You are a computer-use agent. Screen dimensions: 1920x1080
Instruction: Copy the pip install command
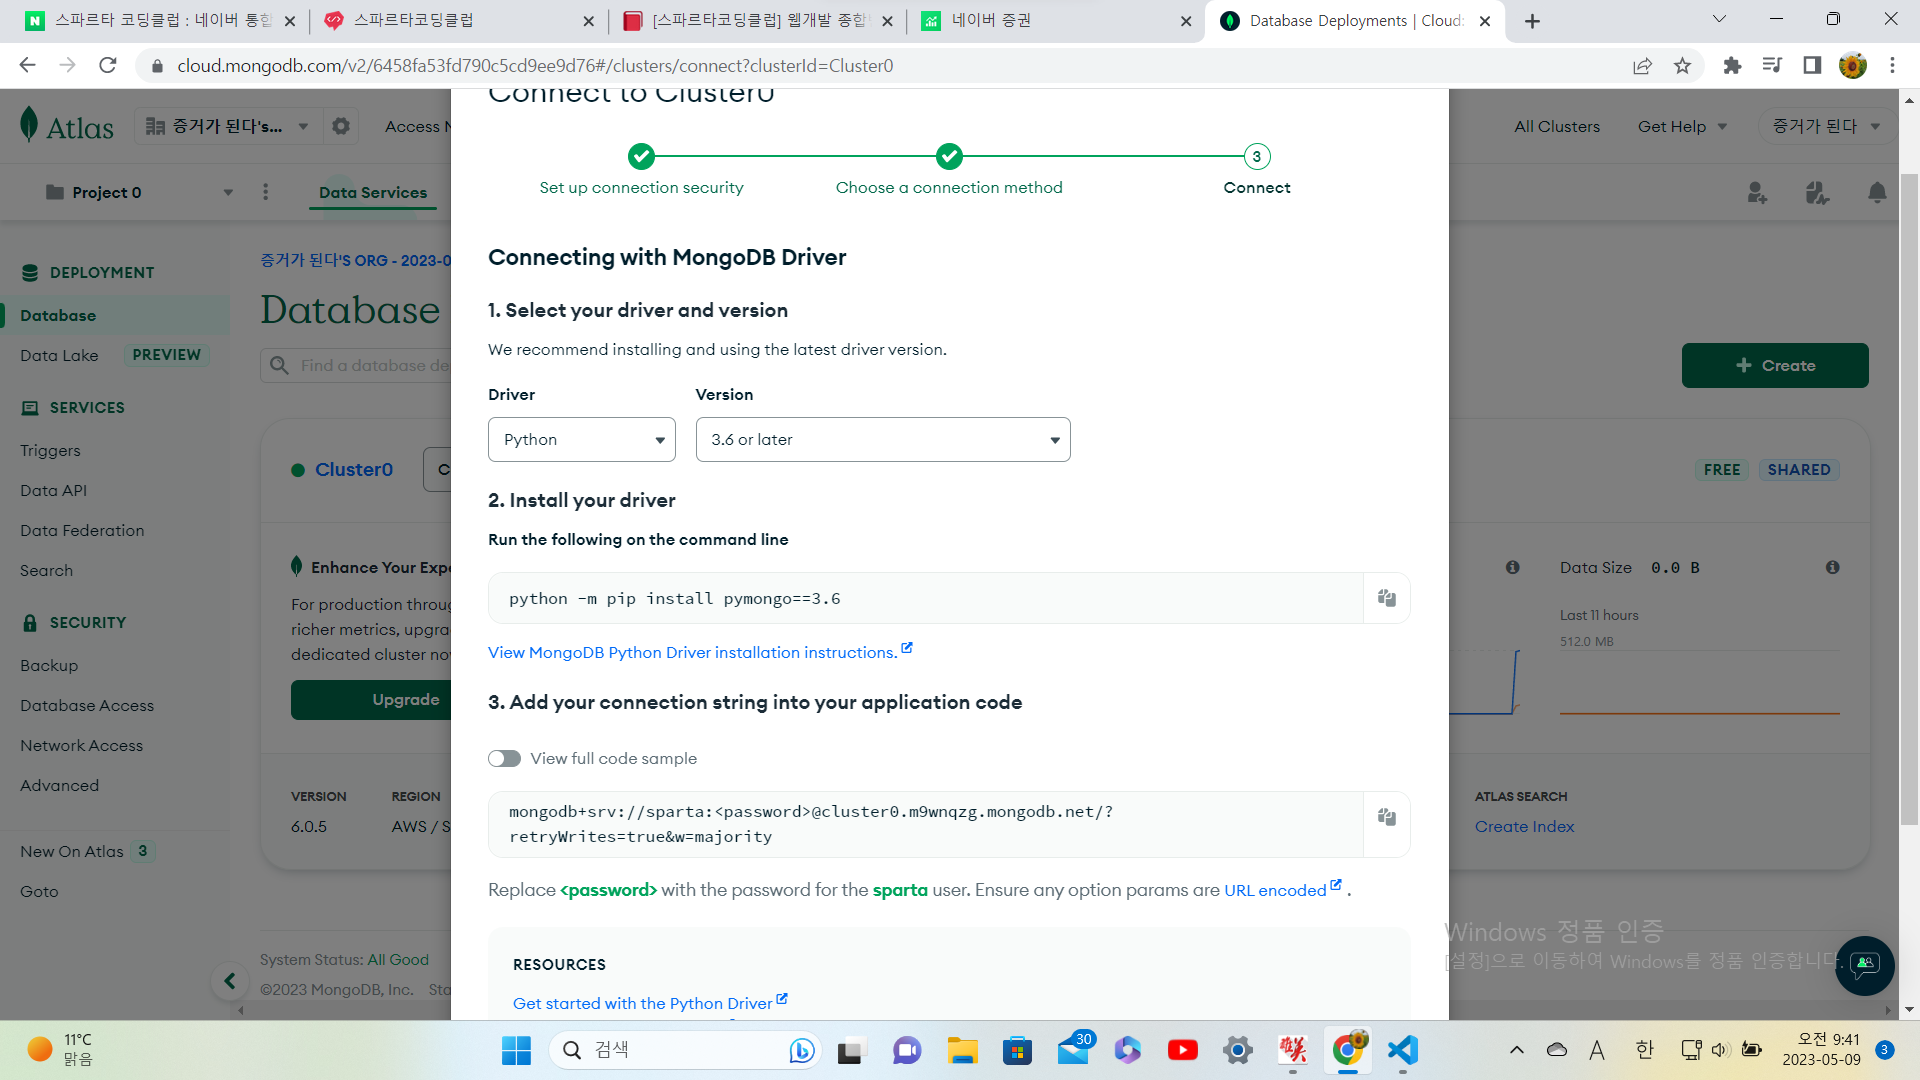pos(1386,598)
